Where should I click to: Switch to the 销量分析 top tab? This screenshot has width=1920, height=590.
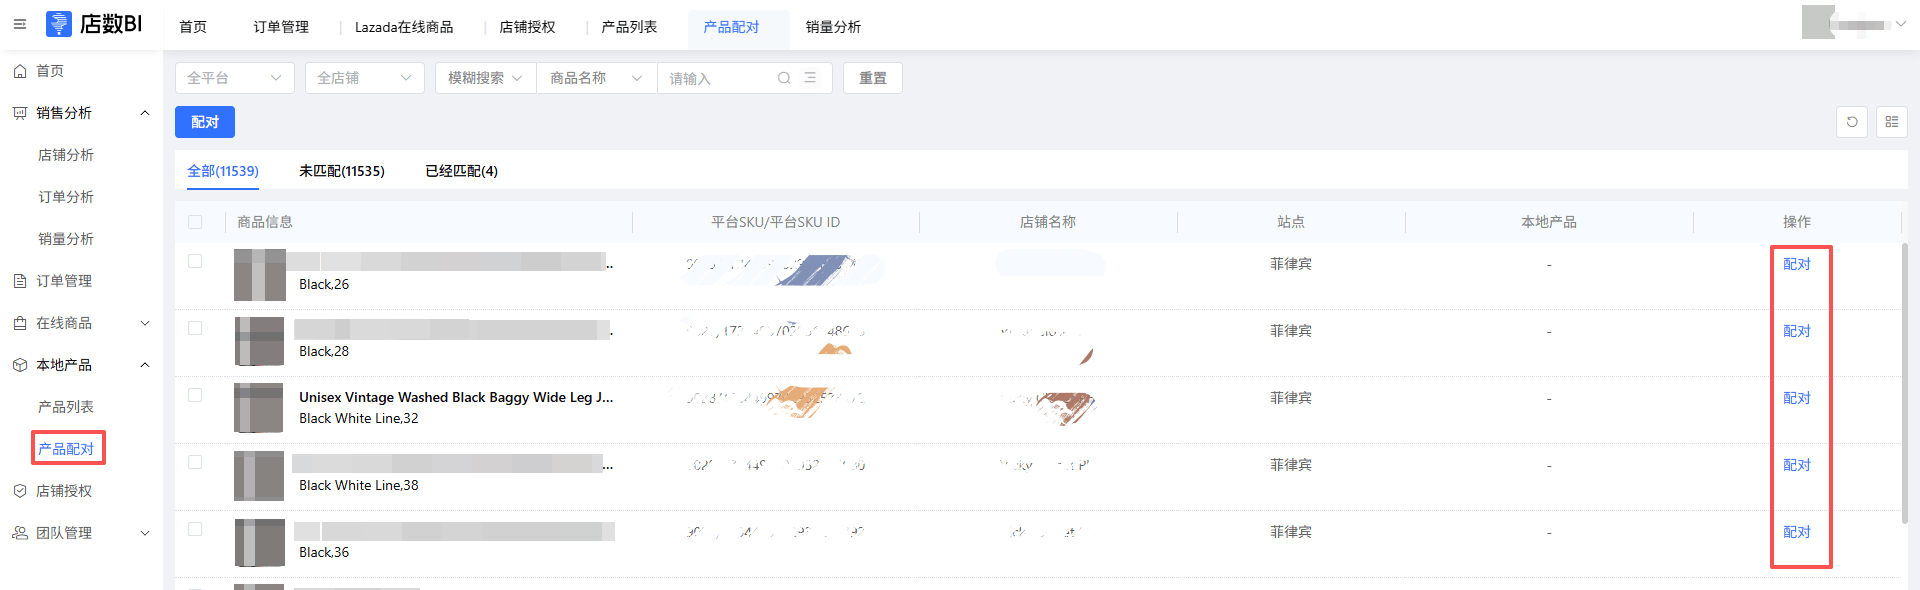click(x=833, y=27)
